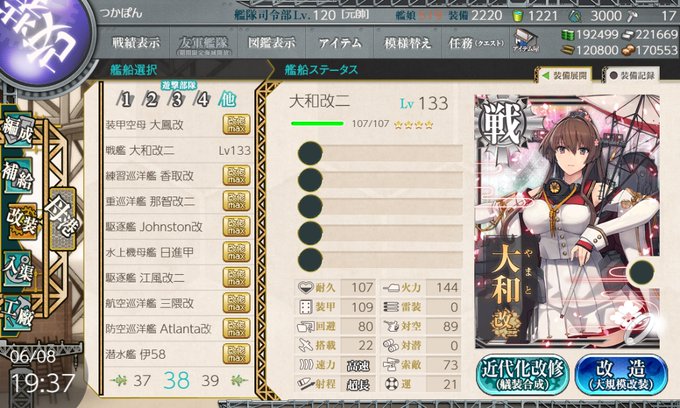
Task: Switch to fleet tab 2
Action: 151,100
